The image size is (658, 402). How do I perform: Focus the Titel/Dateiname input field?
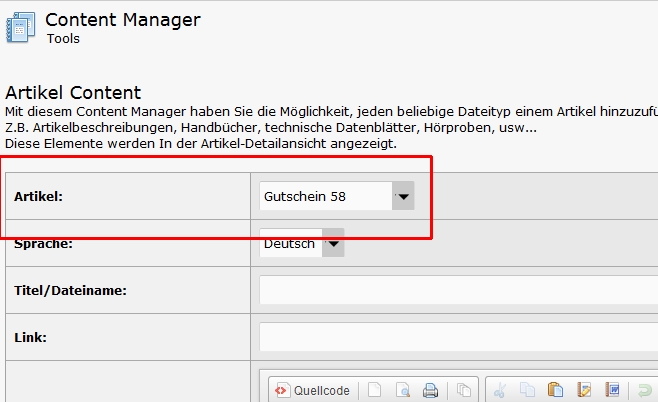pos(458,291)
